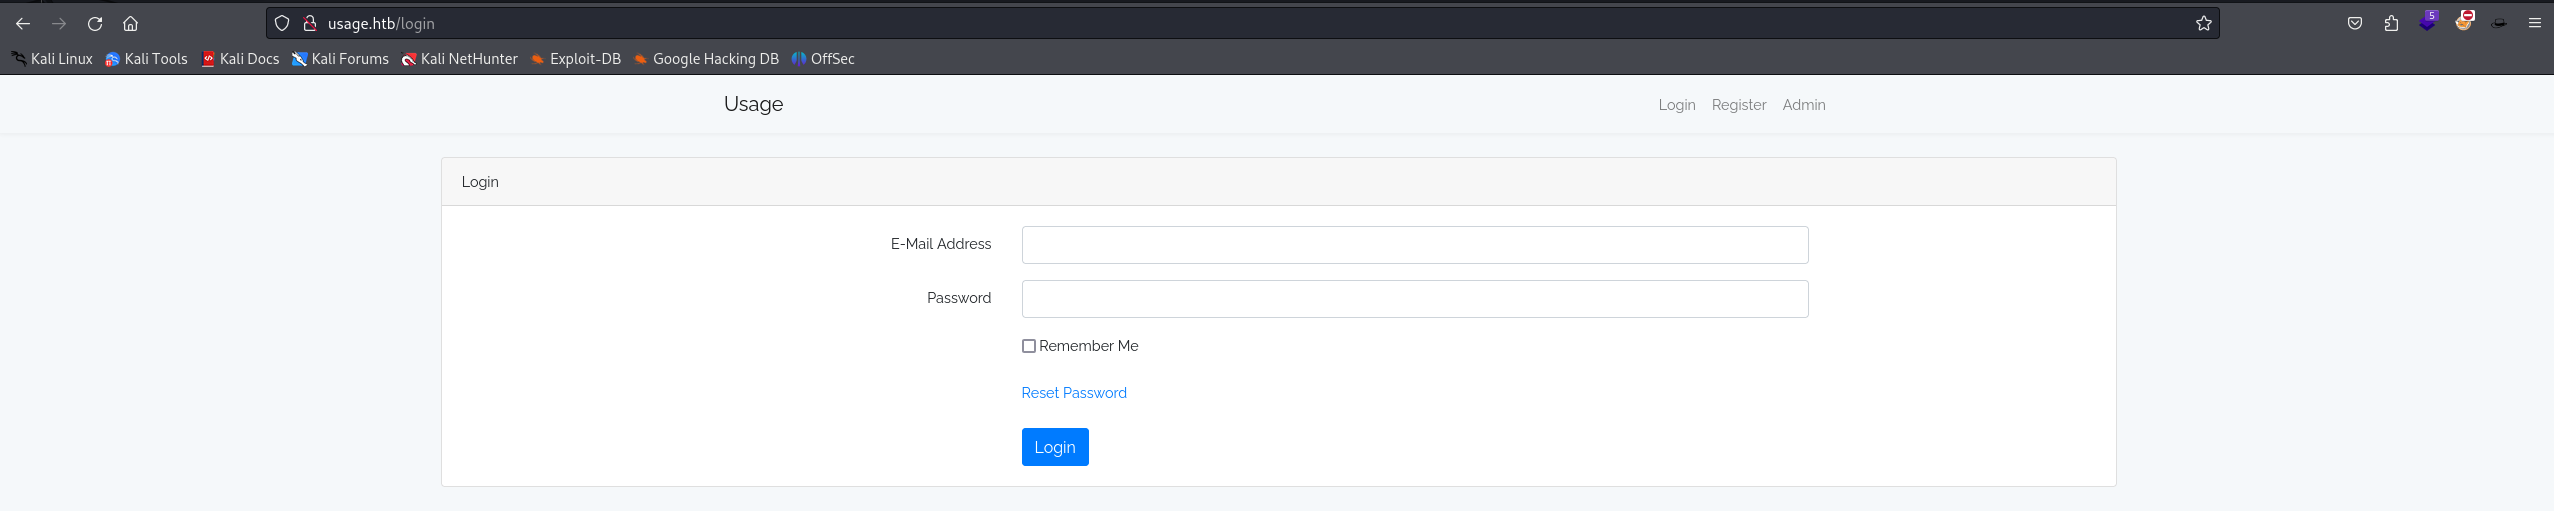Tick the Remember Me checkbox

tap(1028, 346)
